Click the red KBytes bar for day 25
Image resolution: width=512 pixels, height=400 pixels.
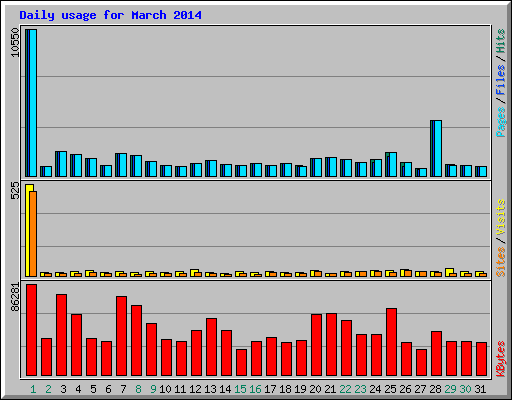[x=391, y=342]
